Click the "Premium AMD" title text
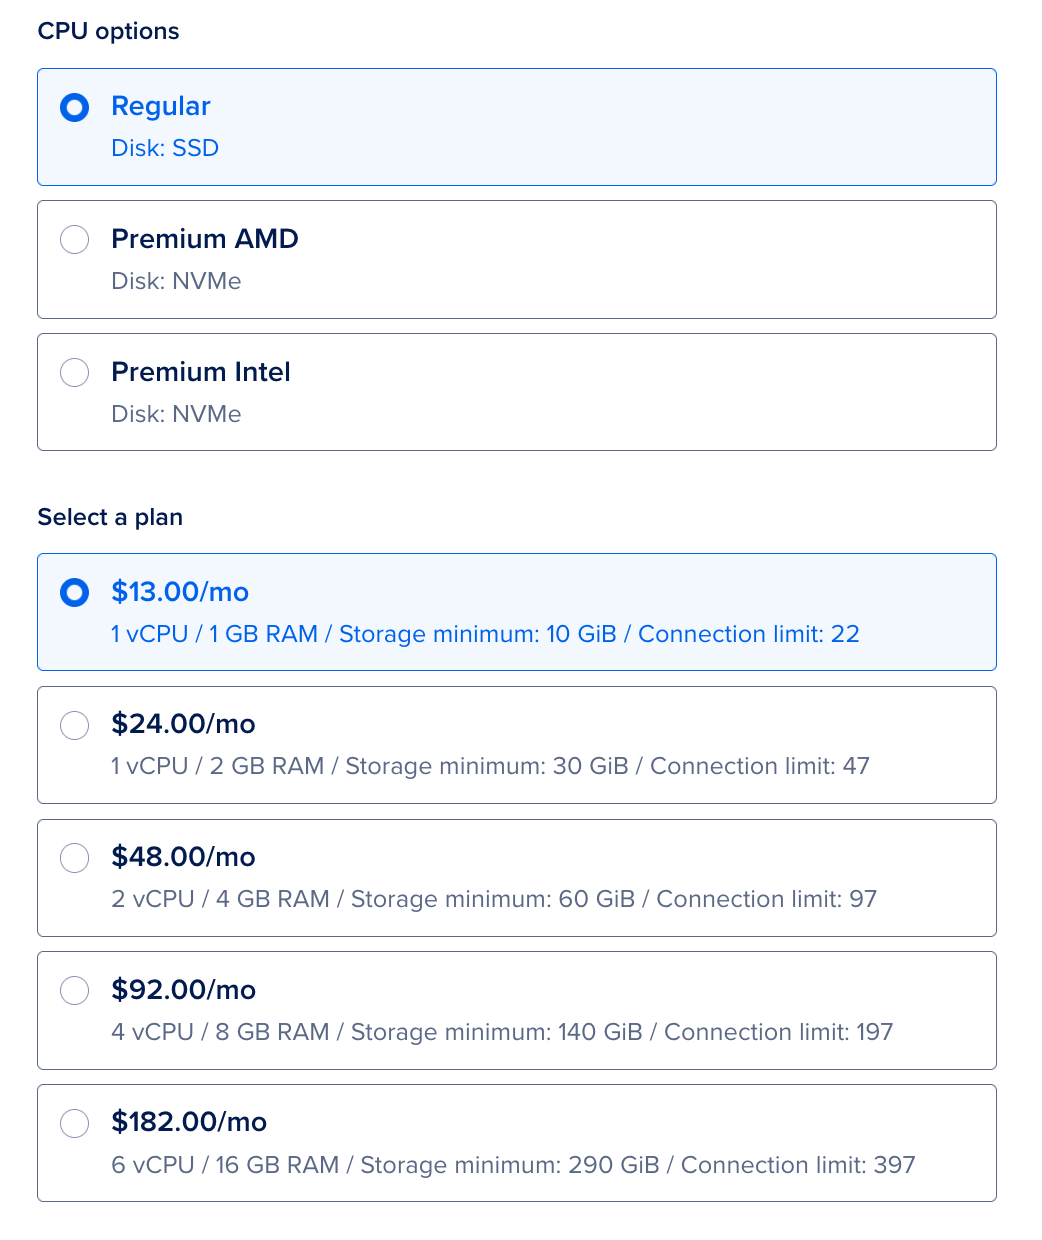 (x=205, y=239)
